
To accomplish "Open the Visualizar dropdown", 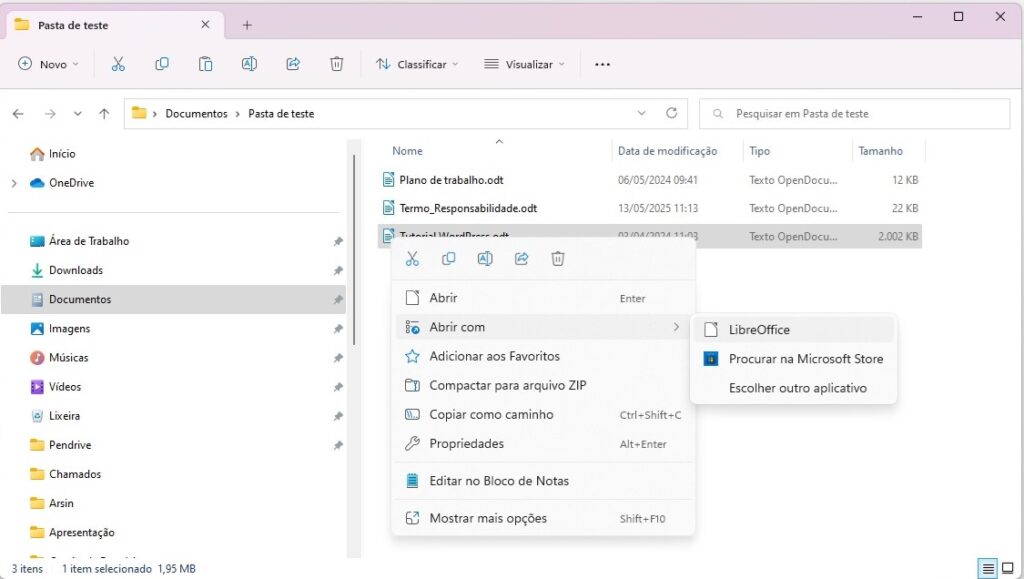I will coord(524,64).
